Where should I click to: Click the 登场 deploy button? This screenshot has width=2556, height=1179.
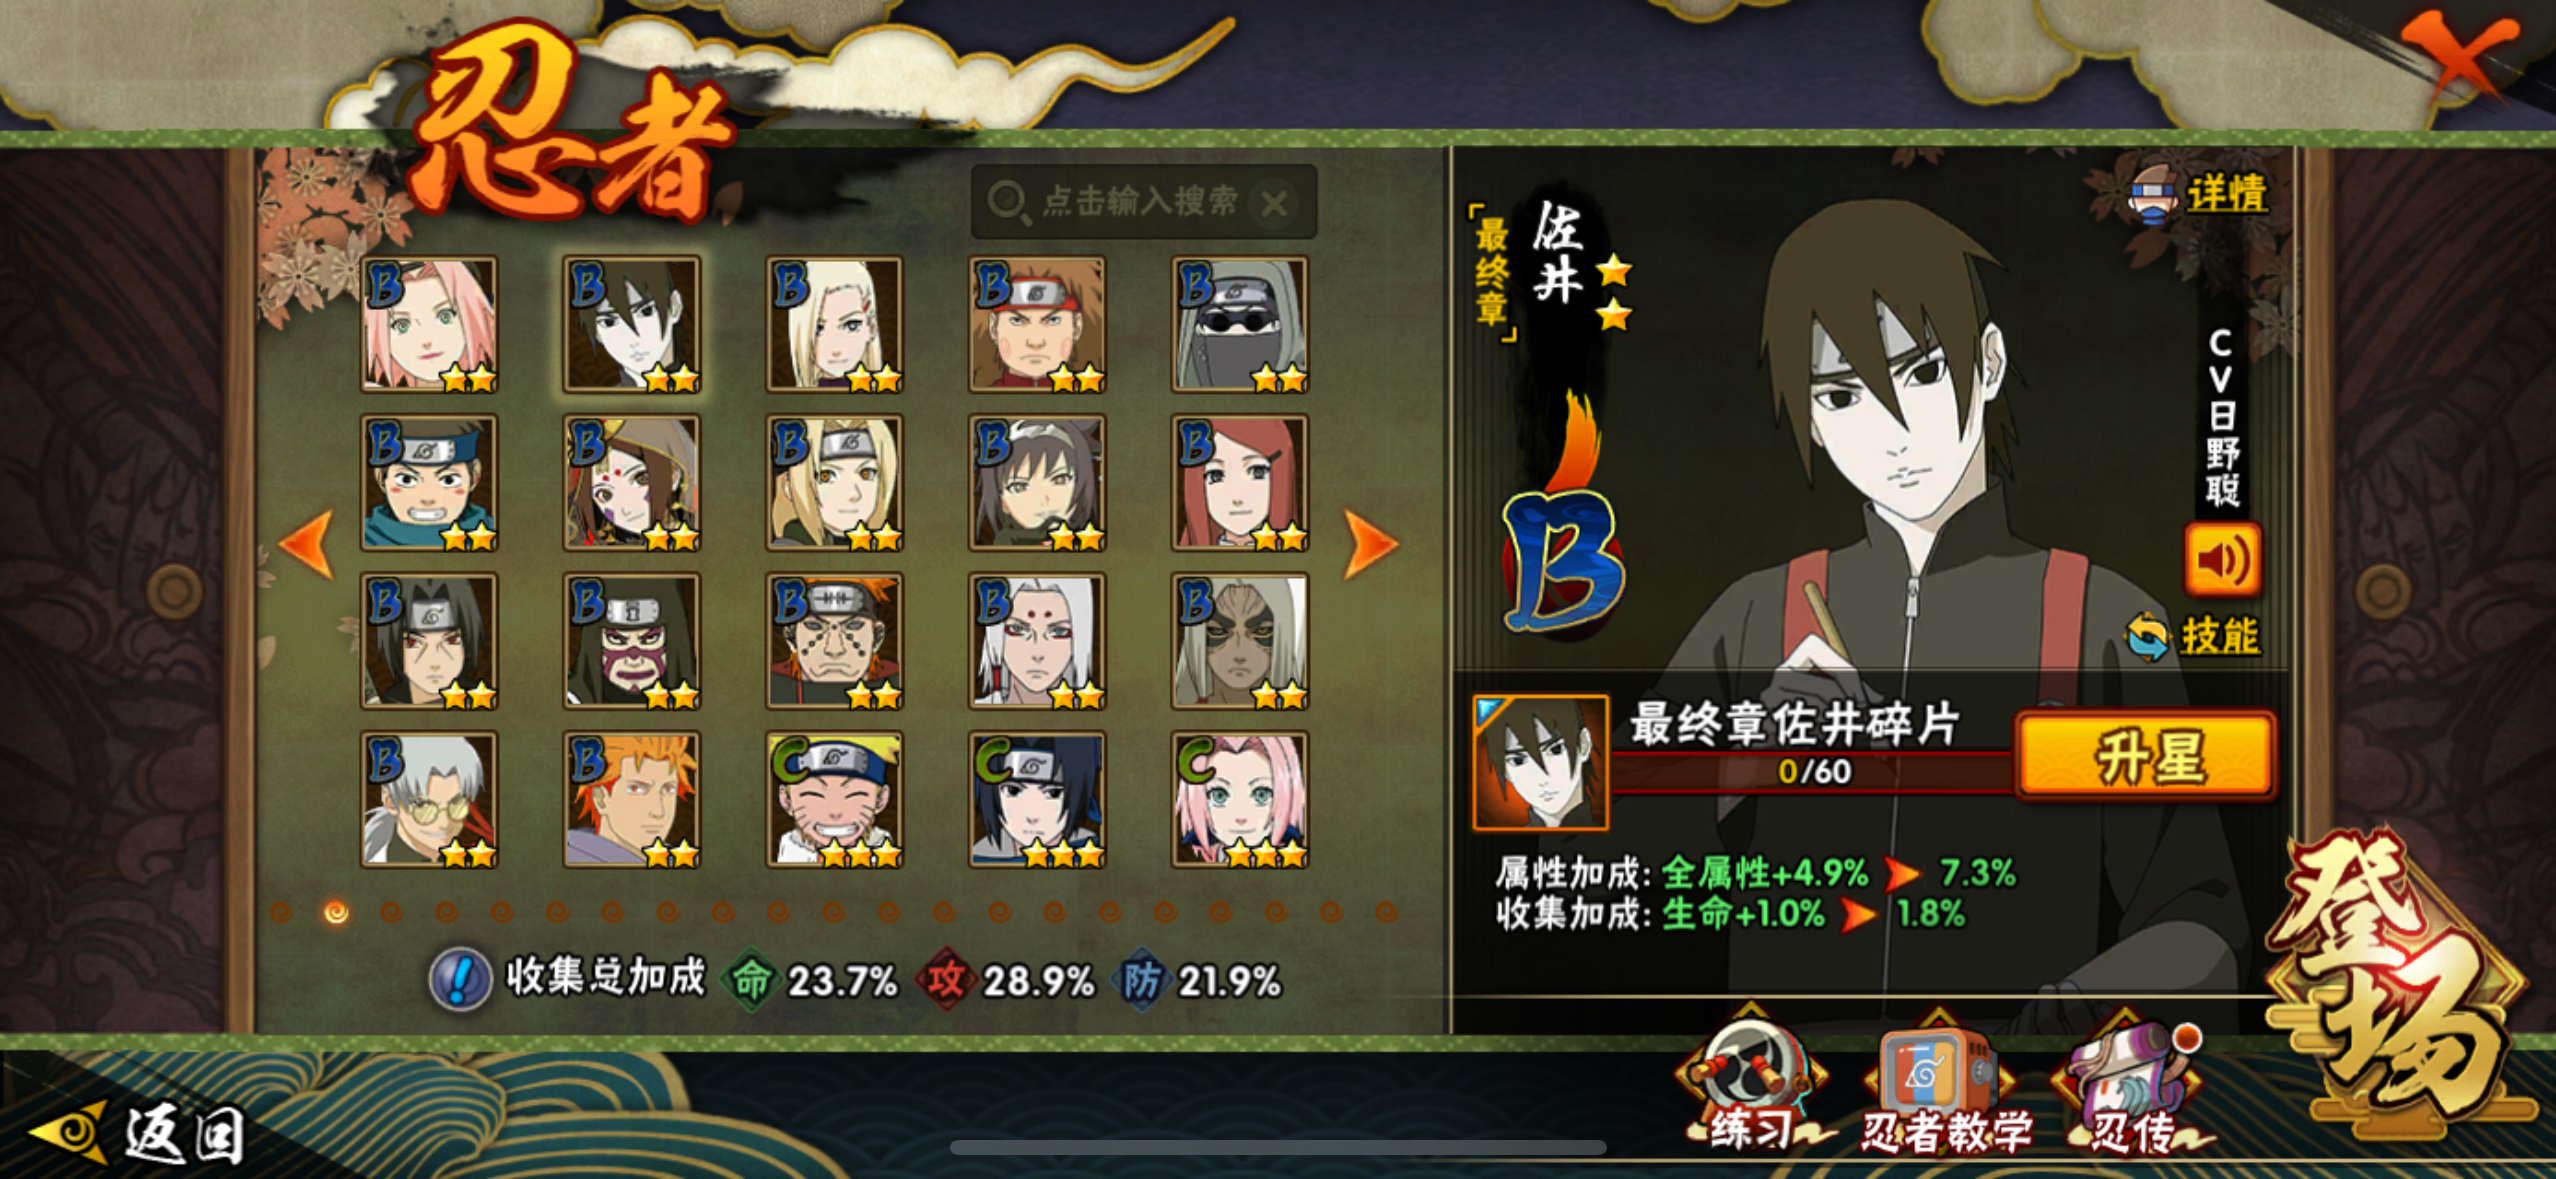(2400, 985)
